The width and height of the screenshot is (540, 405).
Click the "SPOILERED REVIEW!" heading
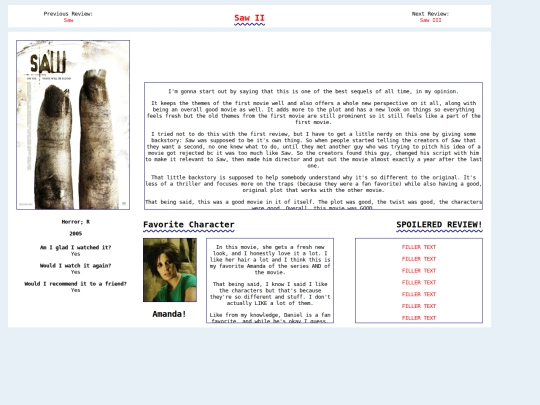tap(439, 225)
